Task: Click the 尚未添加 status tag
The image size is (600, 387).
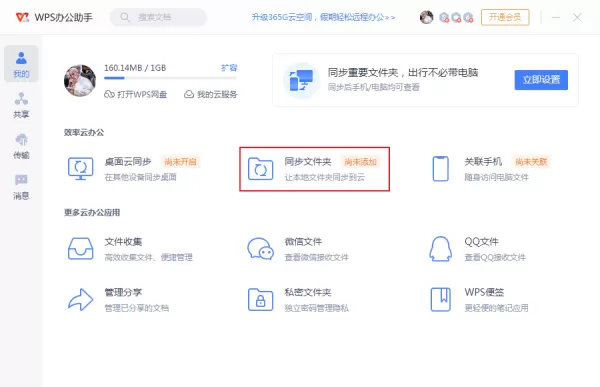Action: click(360, 162)
